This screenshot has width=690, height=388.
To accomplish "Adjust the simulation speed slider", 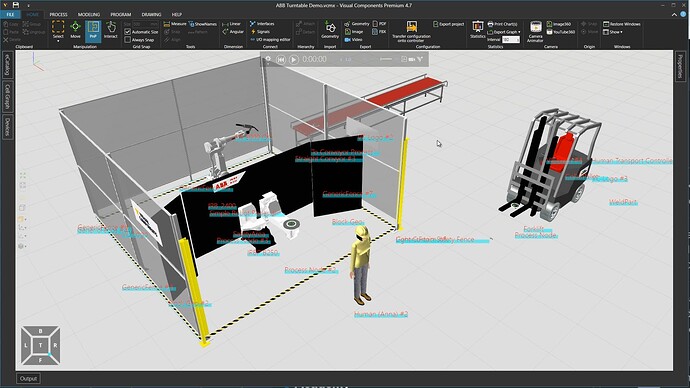I will [386, 59].
